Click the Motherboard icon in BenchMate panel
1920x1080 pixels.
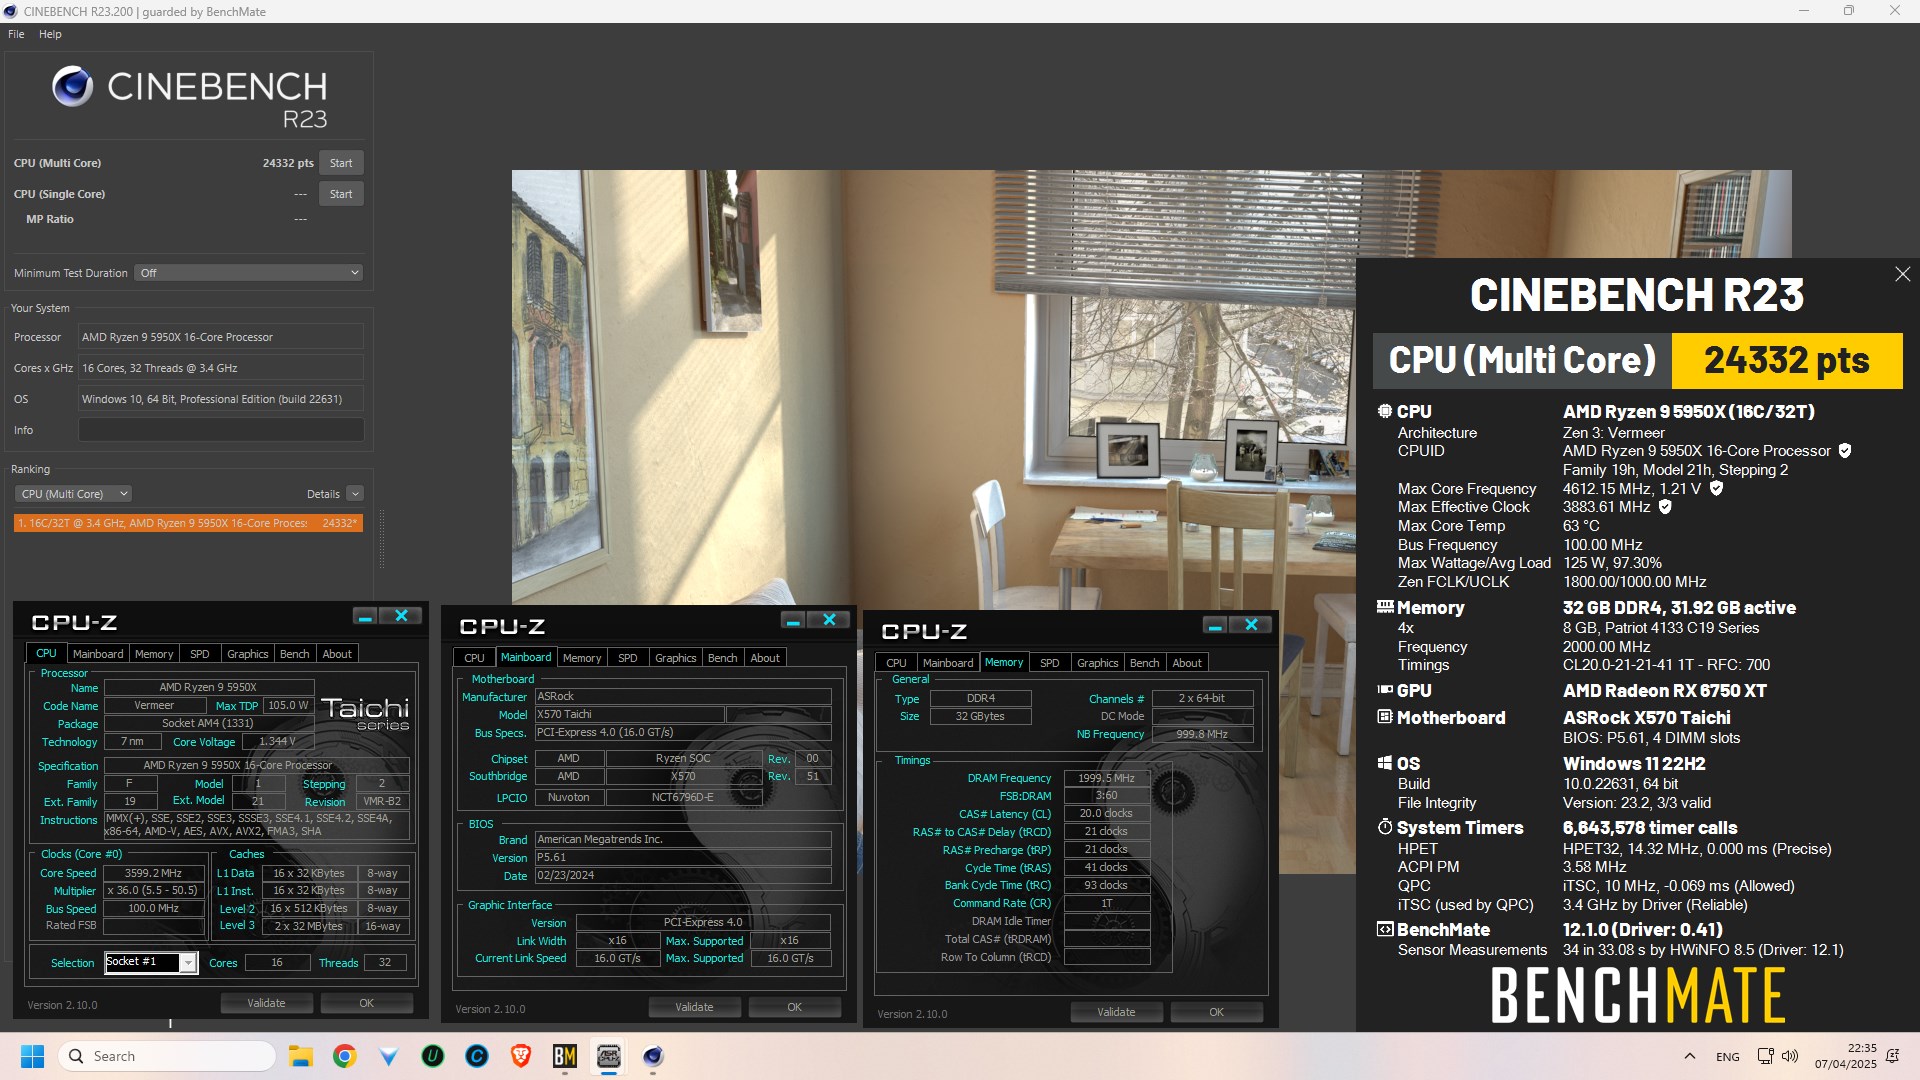click(1385, 717)
